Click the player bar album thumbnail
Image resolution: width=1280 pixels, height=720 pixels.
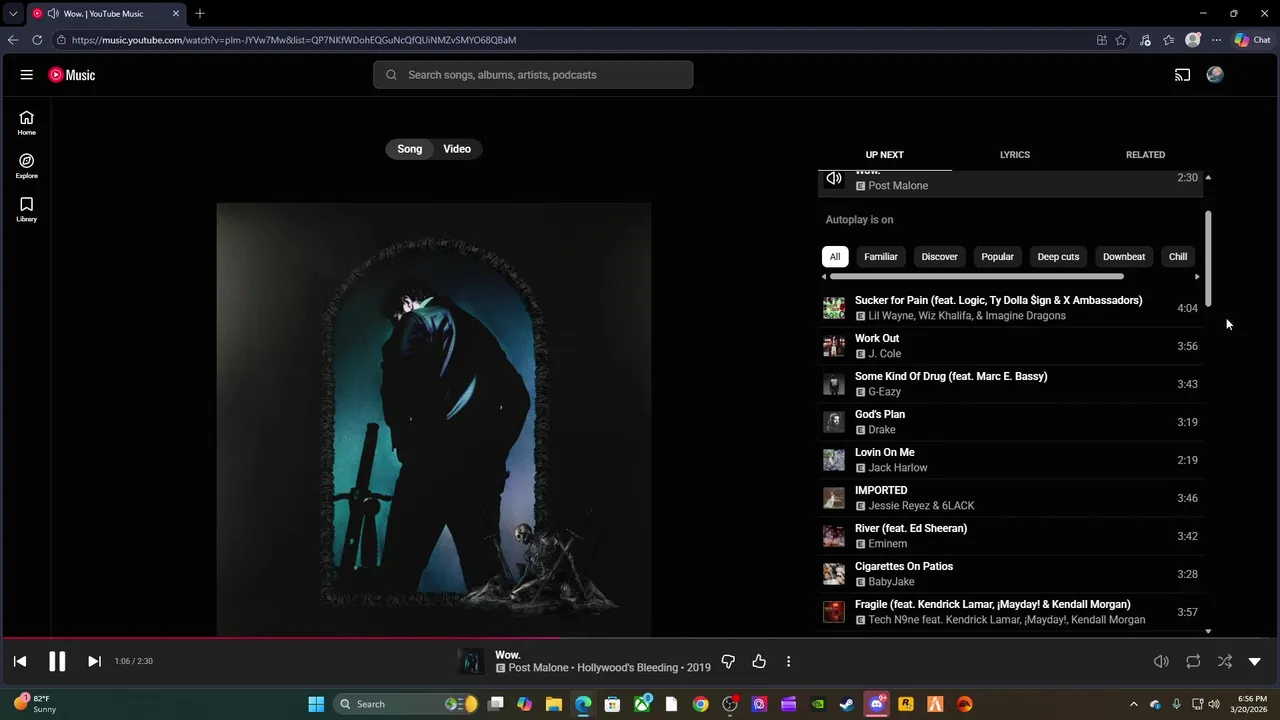471,661
